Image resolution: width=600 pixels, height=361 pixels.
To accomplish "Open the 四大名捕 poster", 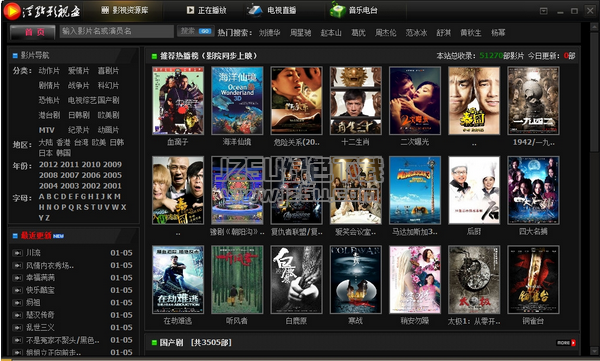I will 533,190.
